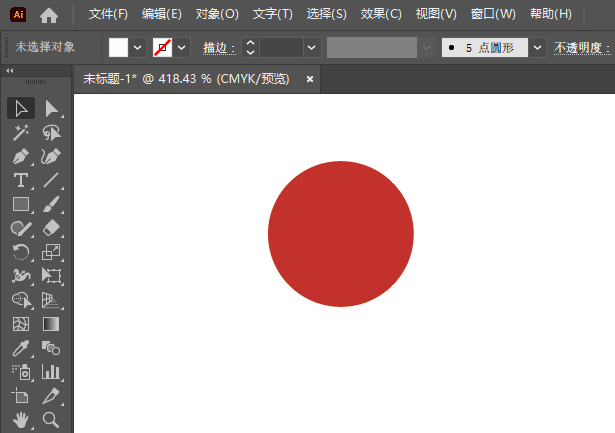This screenshot has width=615, height=433.
Task: Select the Column Graph tool
Action: pos(51,372)
